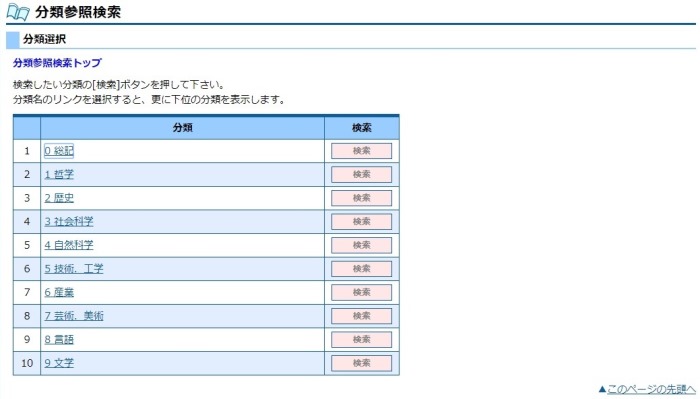Click 検索 button for 1 哲学 row
Viewport: 700px width, 399px height.
[362, 175]
